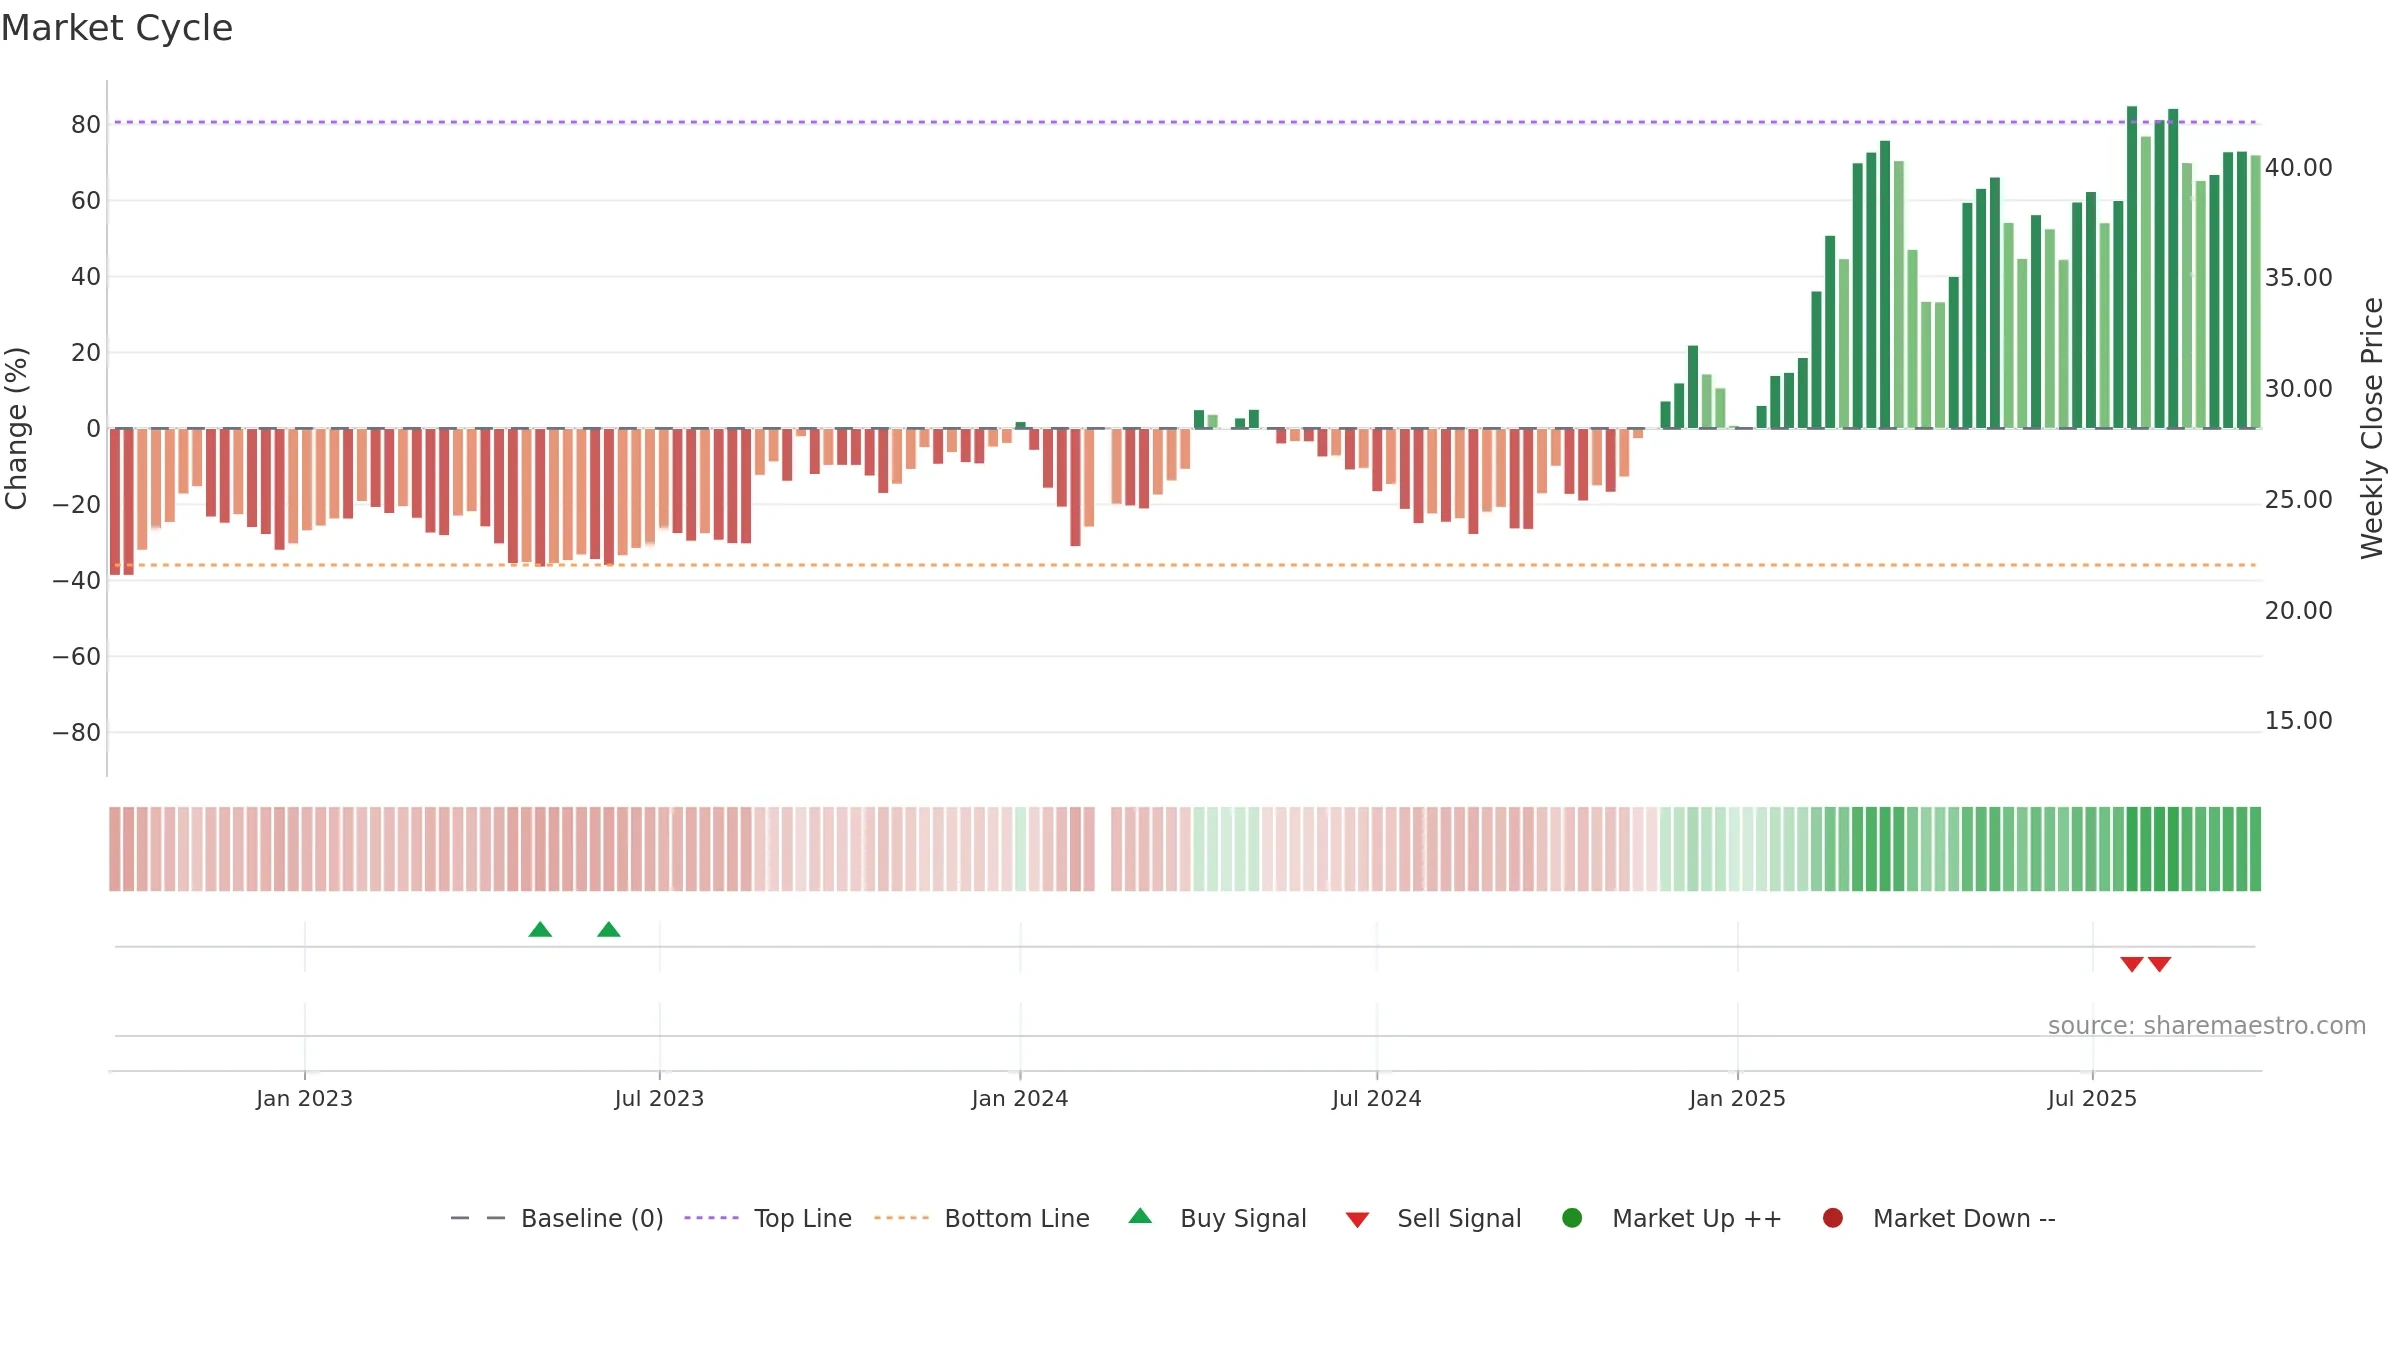2400x1350 pixels.
Task: Toggle the Buy Signal legend entry
Action: pyautogui.click(x=1217, y=1218)
